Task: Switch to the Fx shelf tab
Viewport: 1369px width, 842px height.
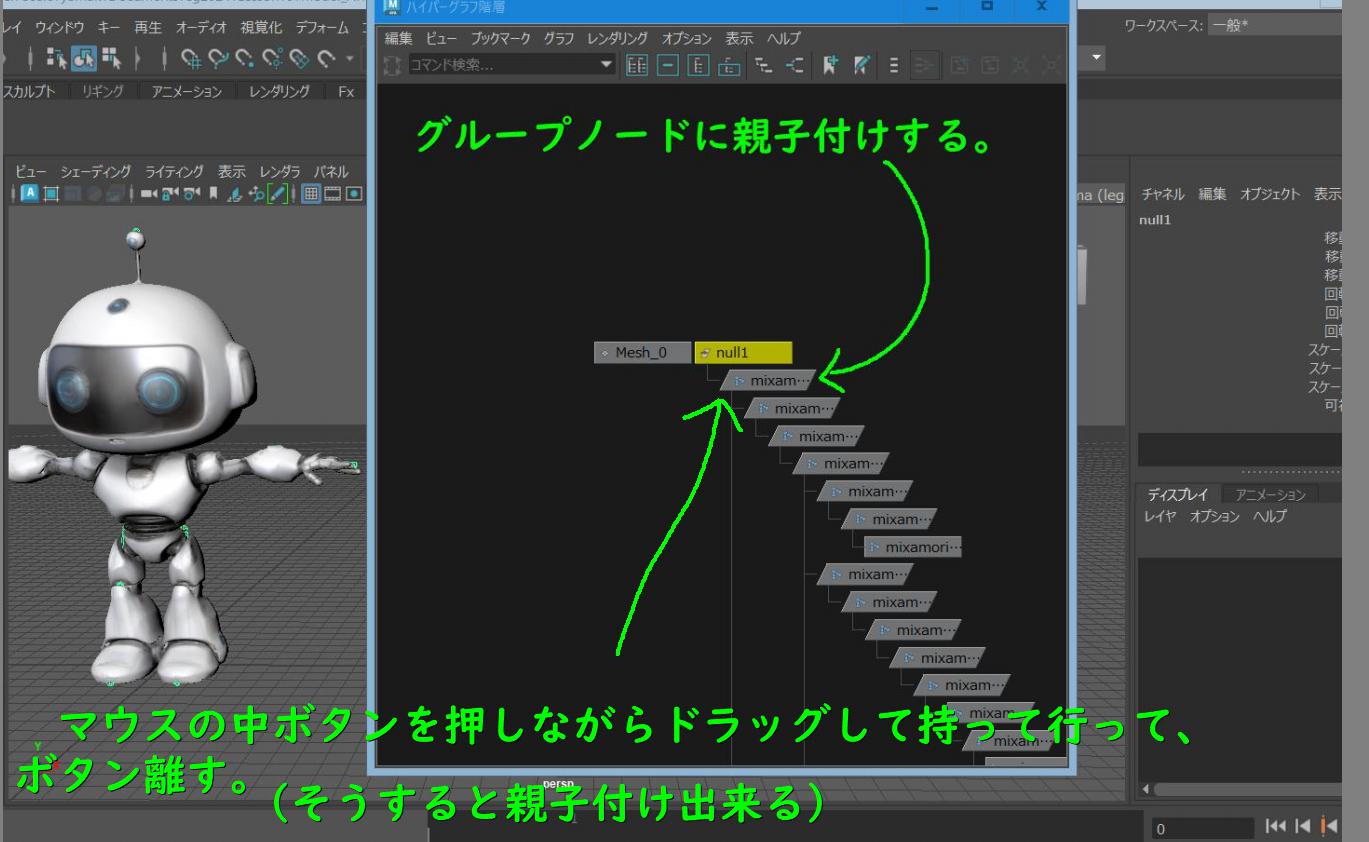Action: click(x=346, y=92)
